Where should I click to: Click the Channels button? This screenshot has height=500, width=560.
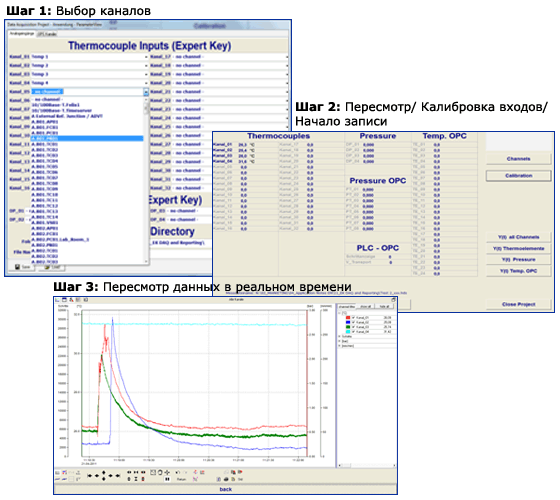(518, 159)
